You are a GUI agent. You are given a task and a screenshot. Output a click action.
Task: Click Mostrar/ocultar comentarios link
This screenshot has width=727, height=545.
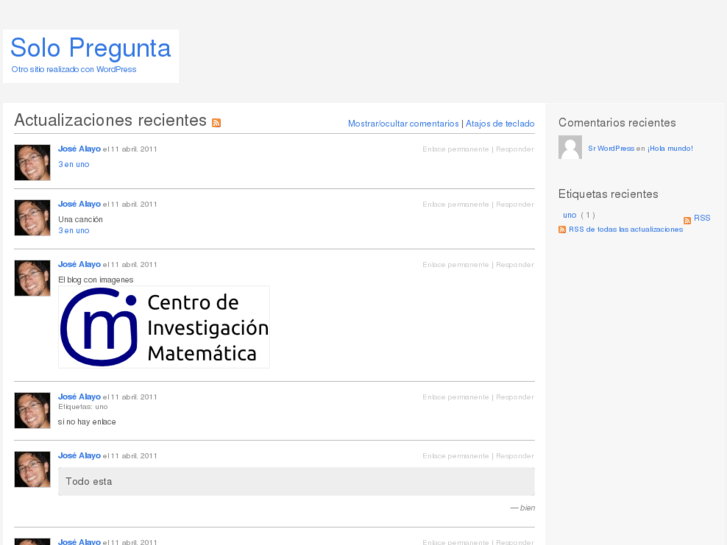click(403, 123)
